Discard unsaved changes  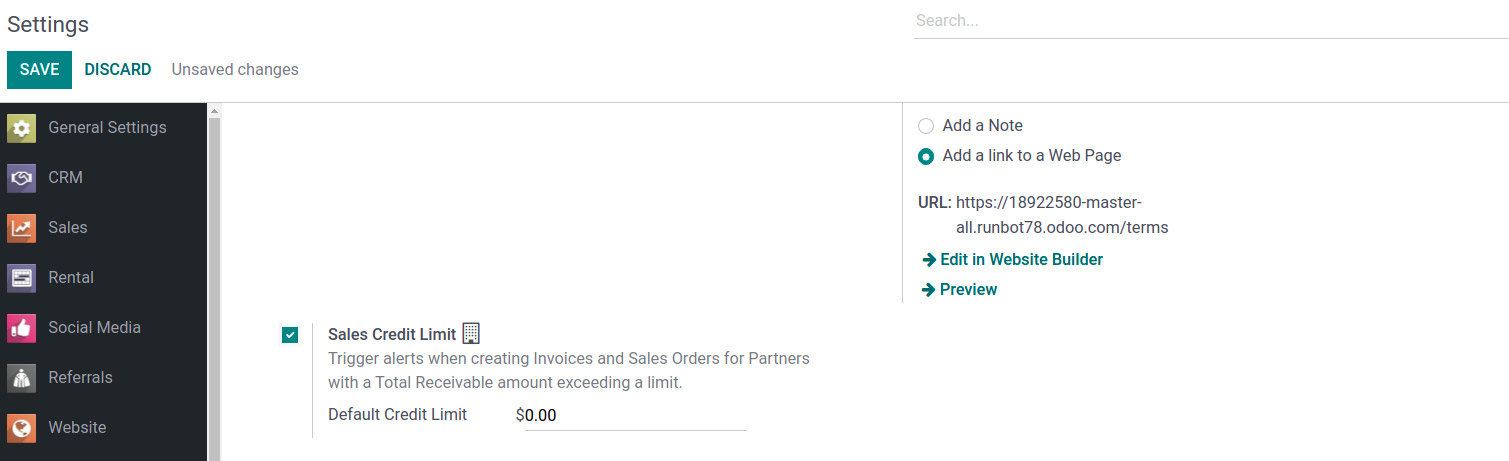tap(118, 70)
